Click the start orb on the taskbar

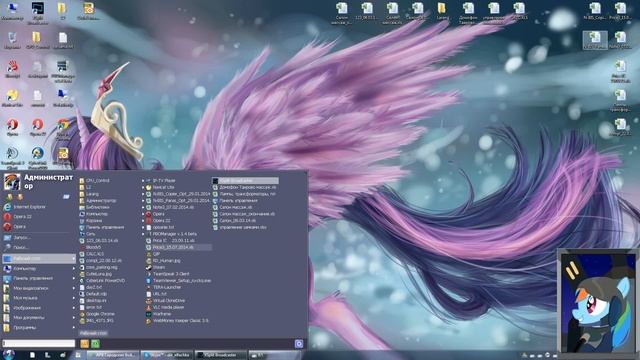click(x=8, y=355)
